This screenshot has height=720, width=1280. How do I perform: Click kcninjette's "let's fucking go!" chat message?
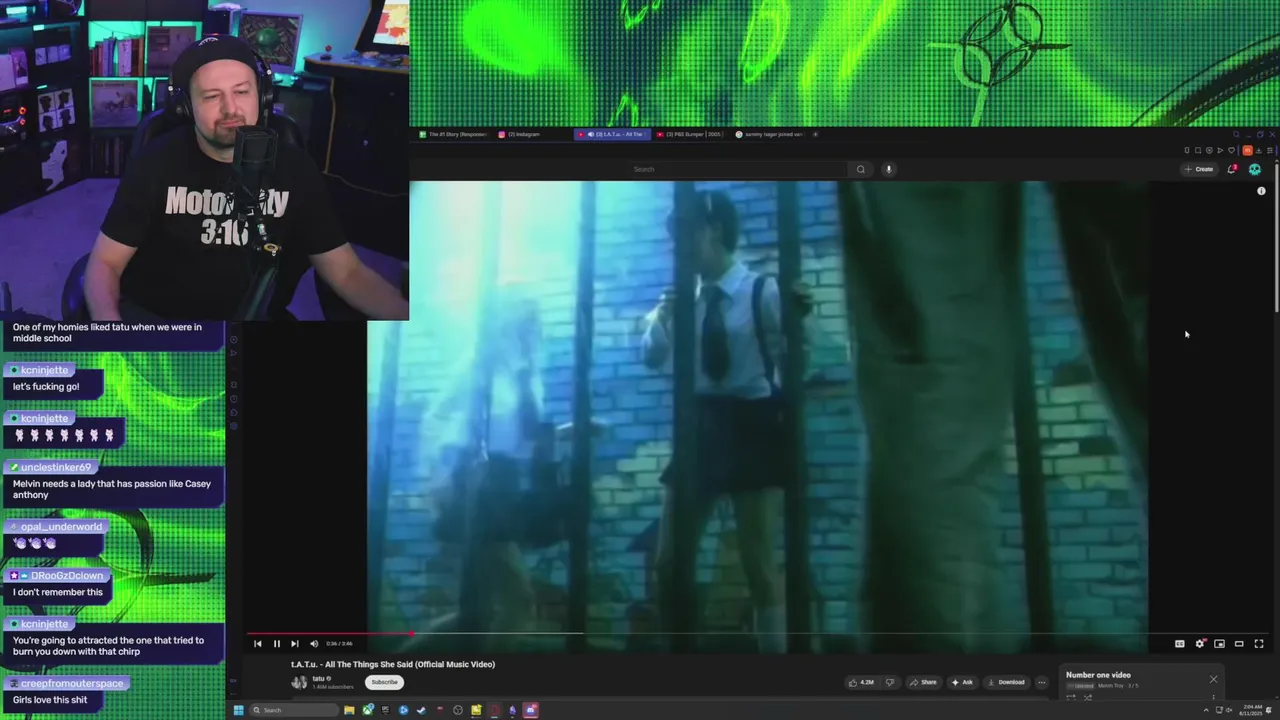(46, 386)
